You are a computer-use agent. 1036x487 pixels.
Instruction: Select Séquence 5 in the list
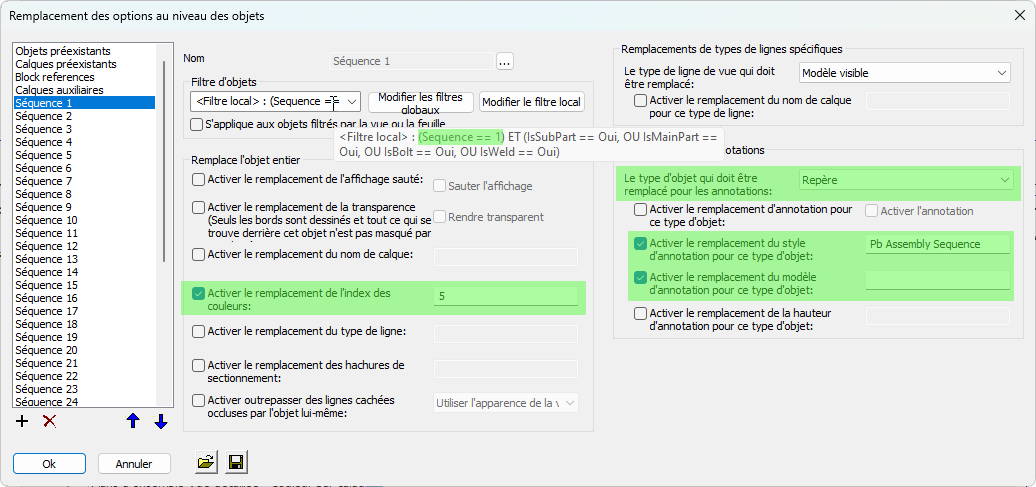tap(43, 155)
